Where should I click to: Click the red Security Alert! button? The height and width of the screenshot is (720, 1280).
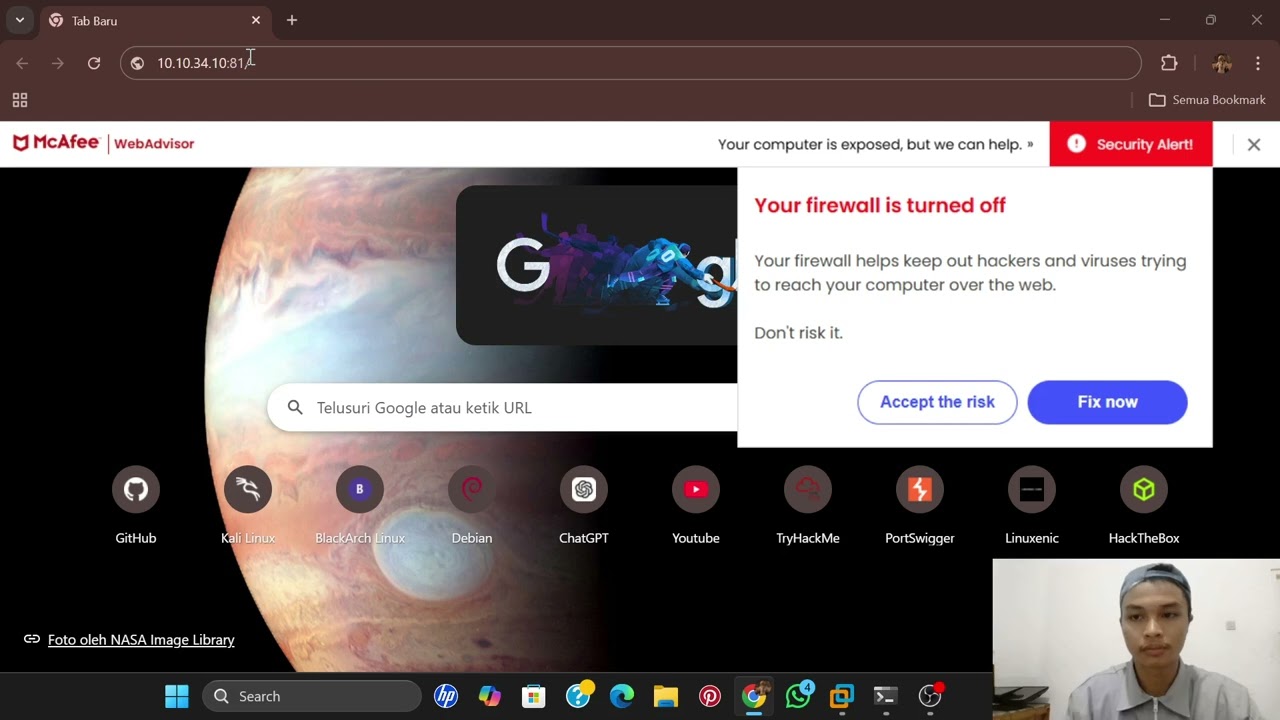tap(1131, 144)
